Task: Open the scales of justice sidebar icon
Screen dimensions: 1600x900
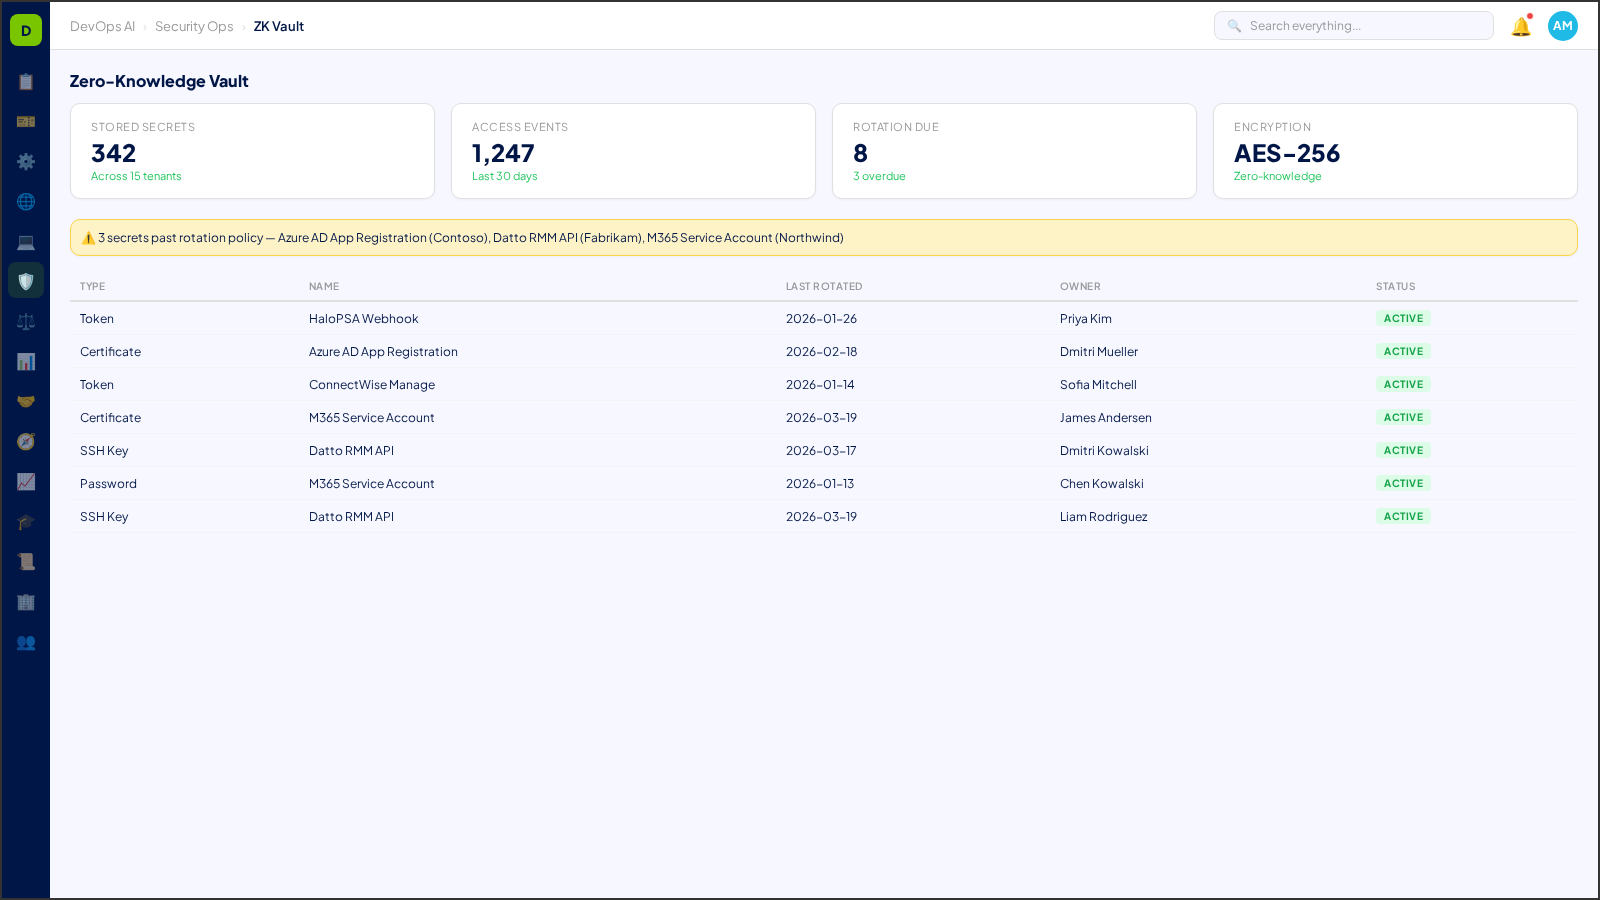Action: coord(26,320)
